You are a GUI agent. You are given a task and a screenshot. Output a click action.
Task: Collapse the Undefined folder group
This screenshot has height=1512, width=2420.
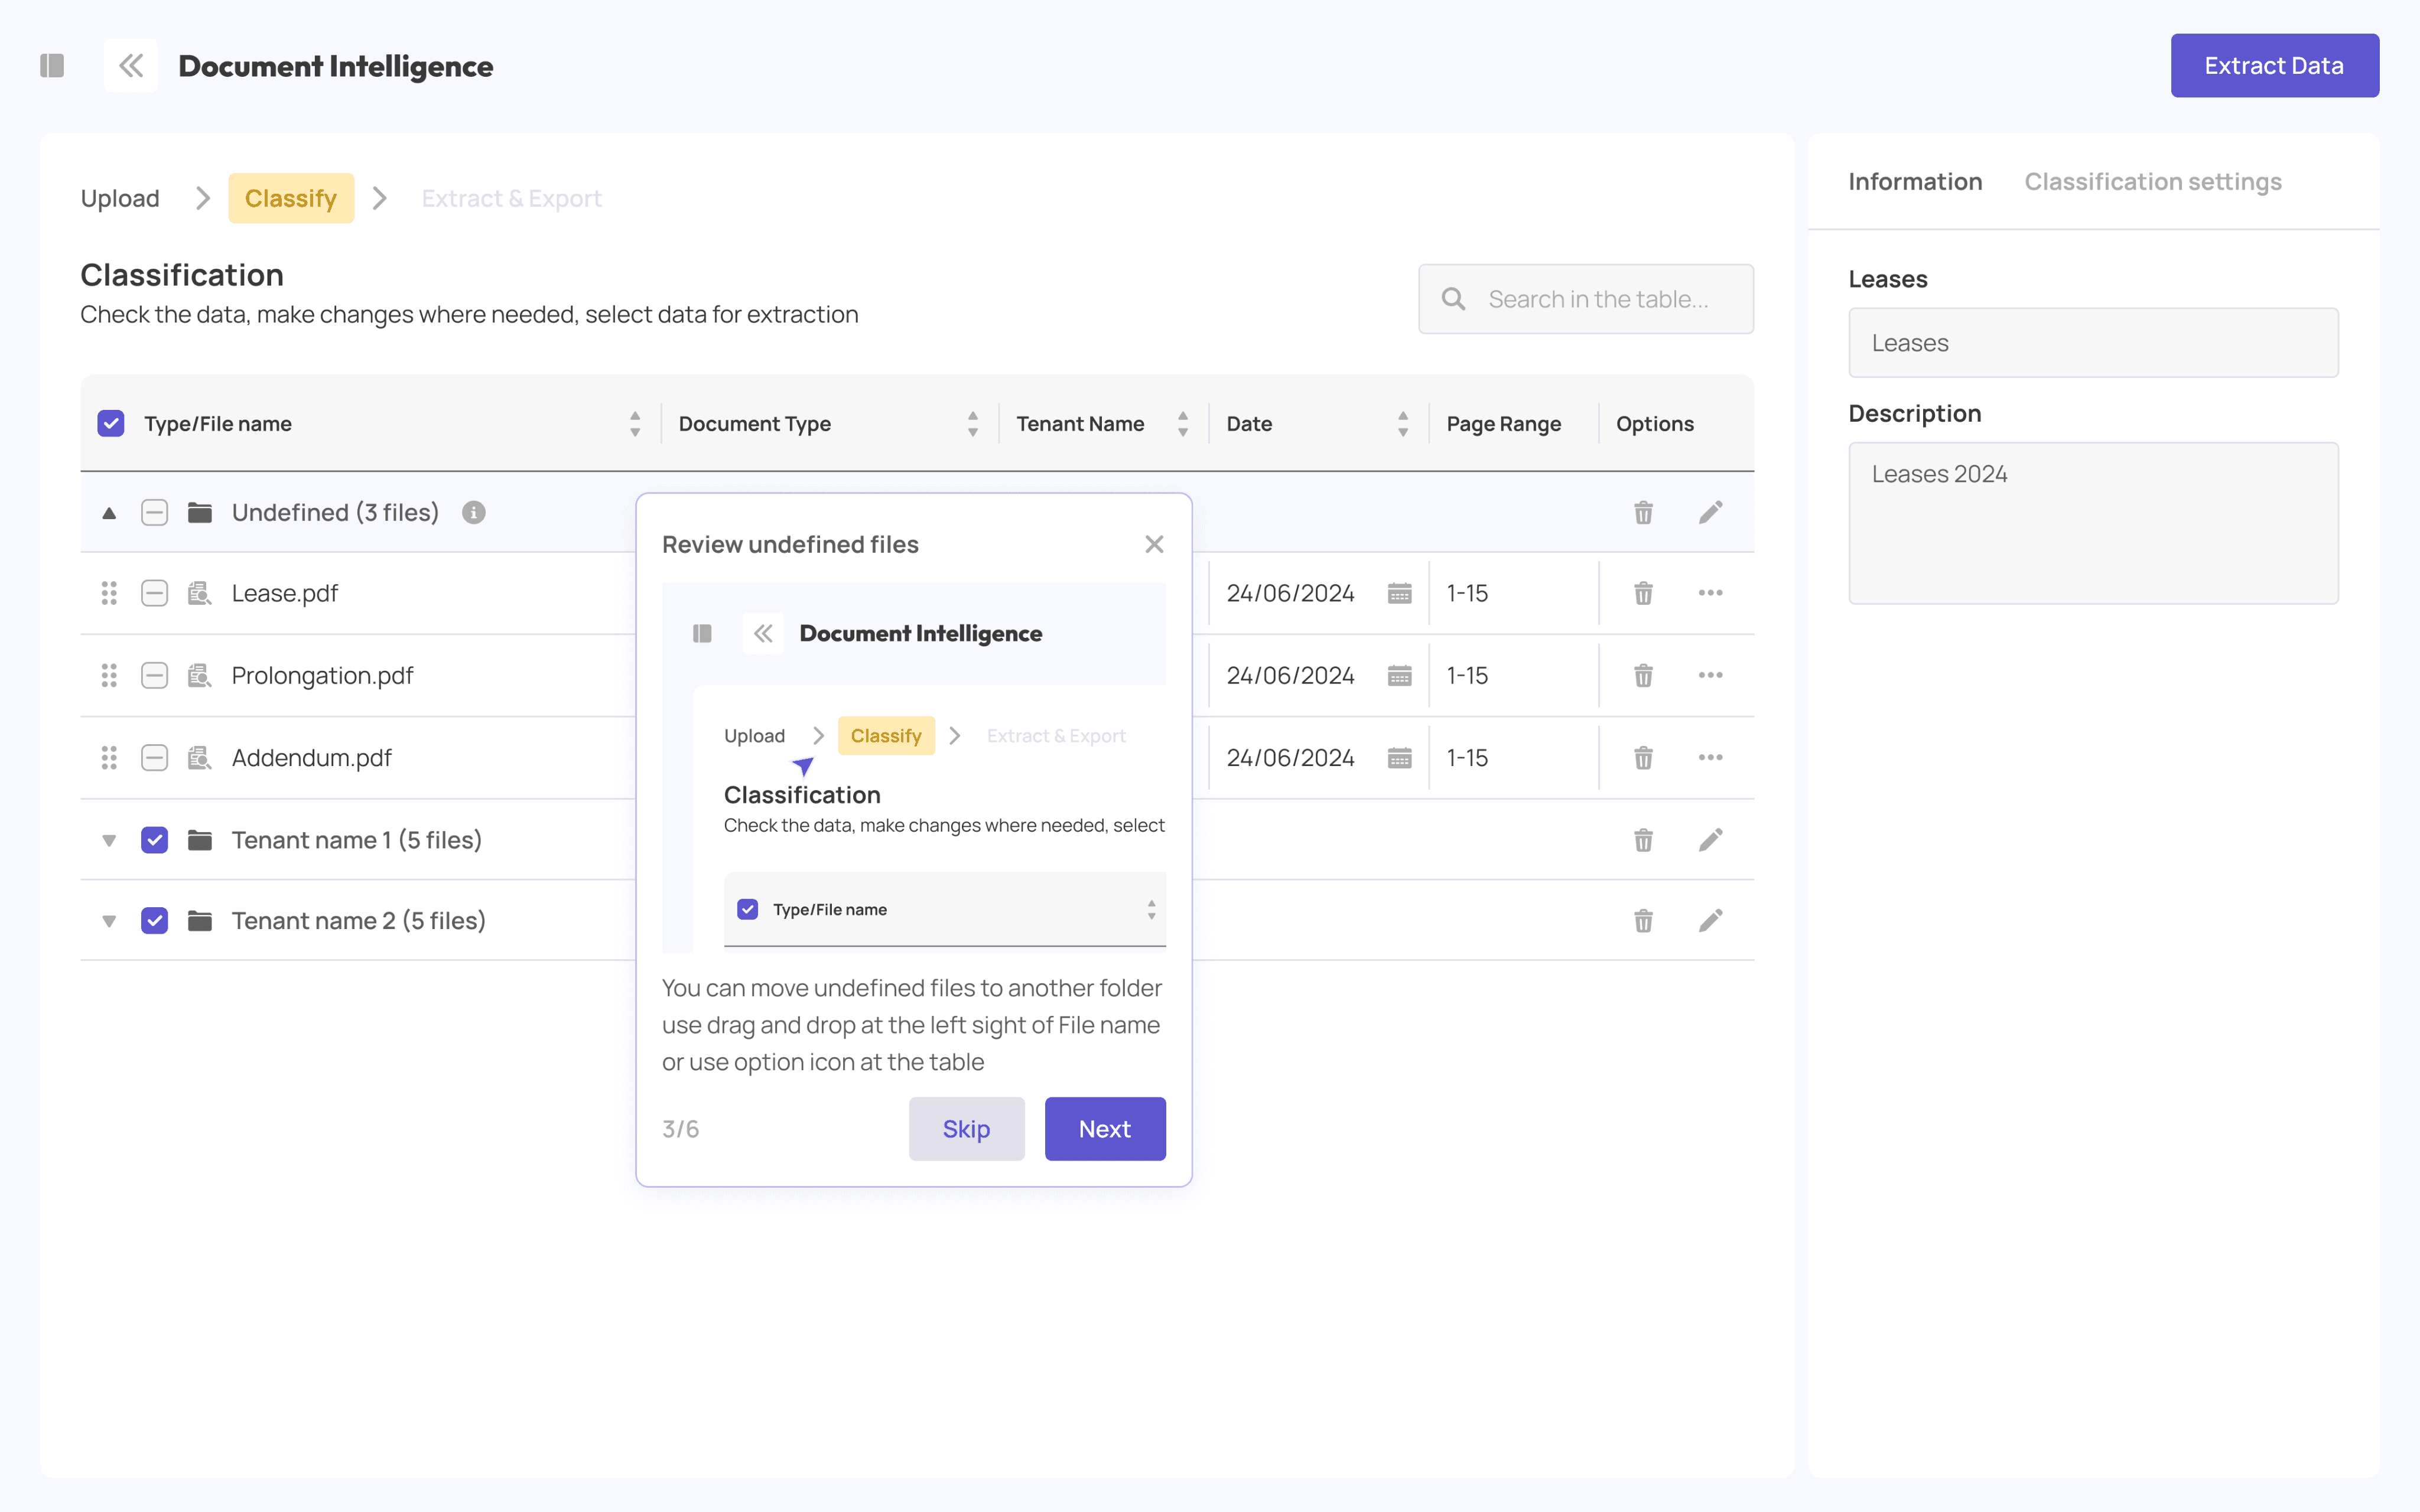click(109, 513)
